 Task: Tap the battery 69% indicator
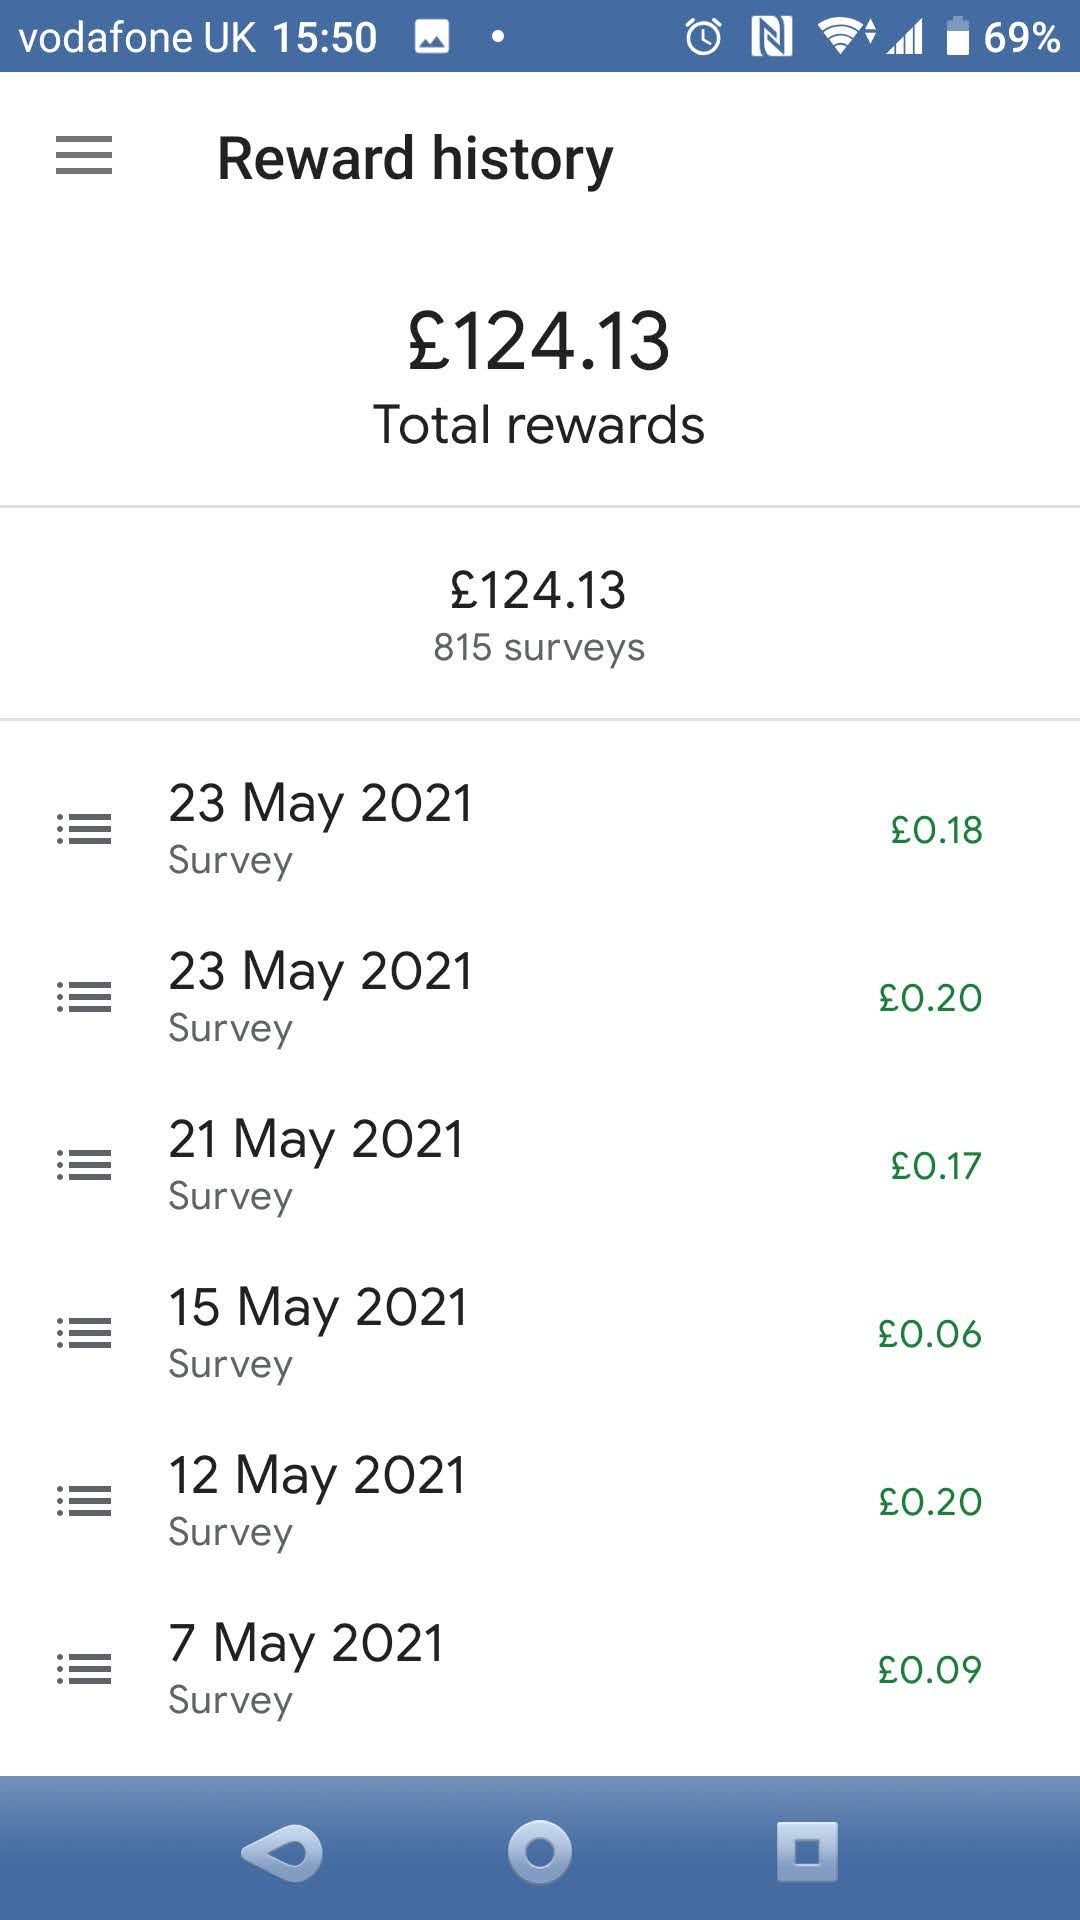point(1003,38)
